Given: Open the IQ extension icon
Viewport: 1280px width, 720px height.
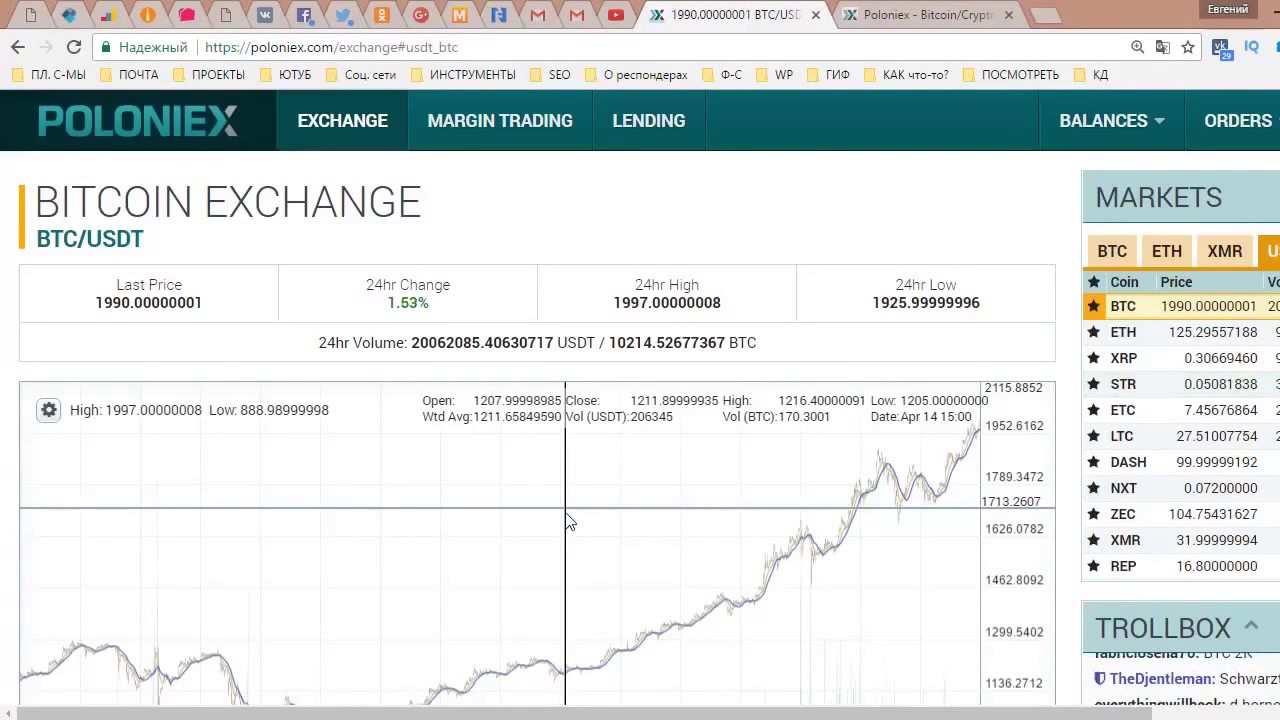Looking at the screenshot, I should [1251, 47].
